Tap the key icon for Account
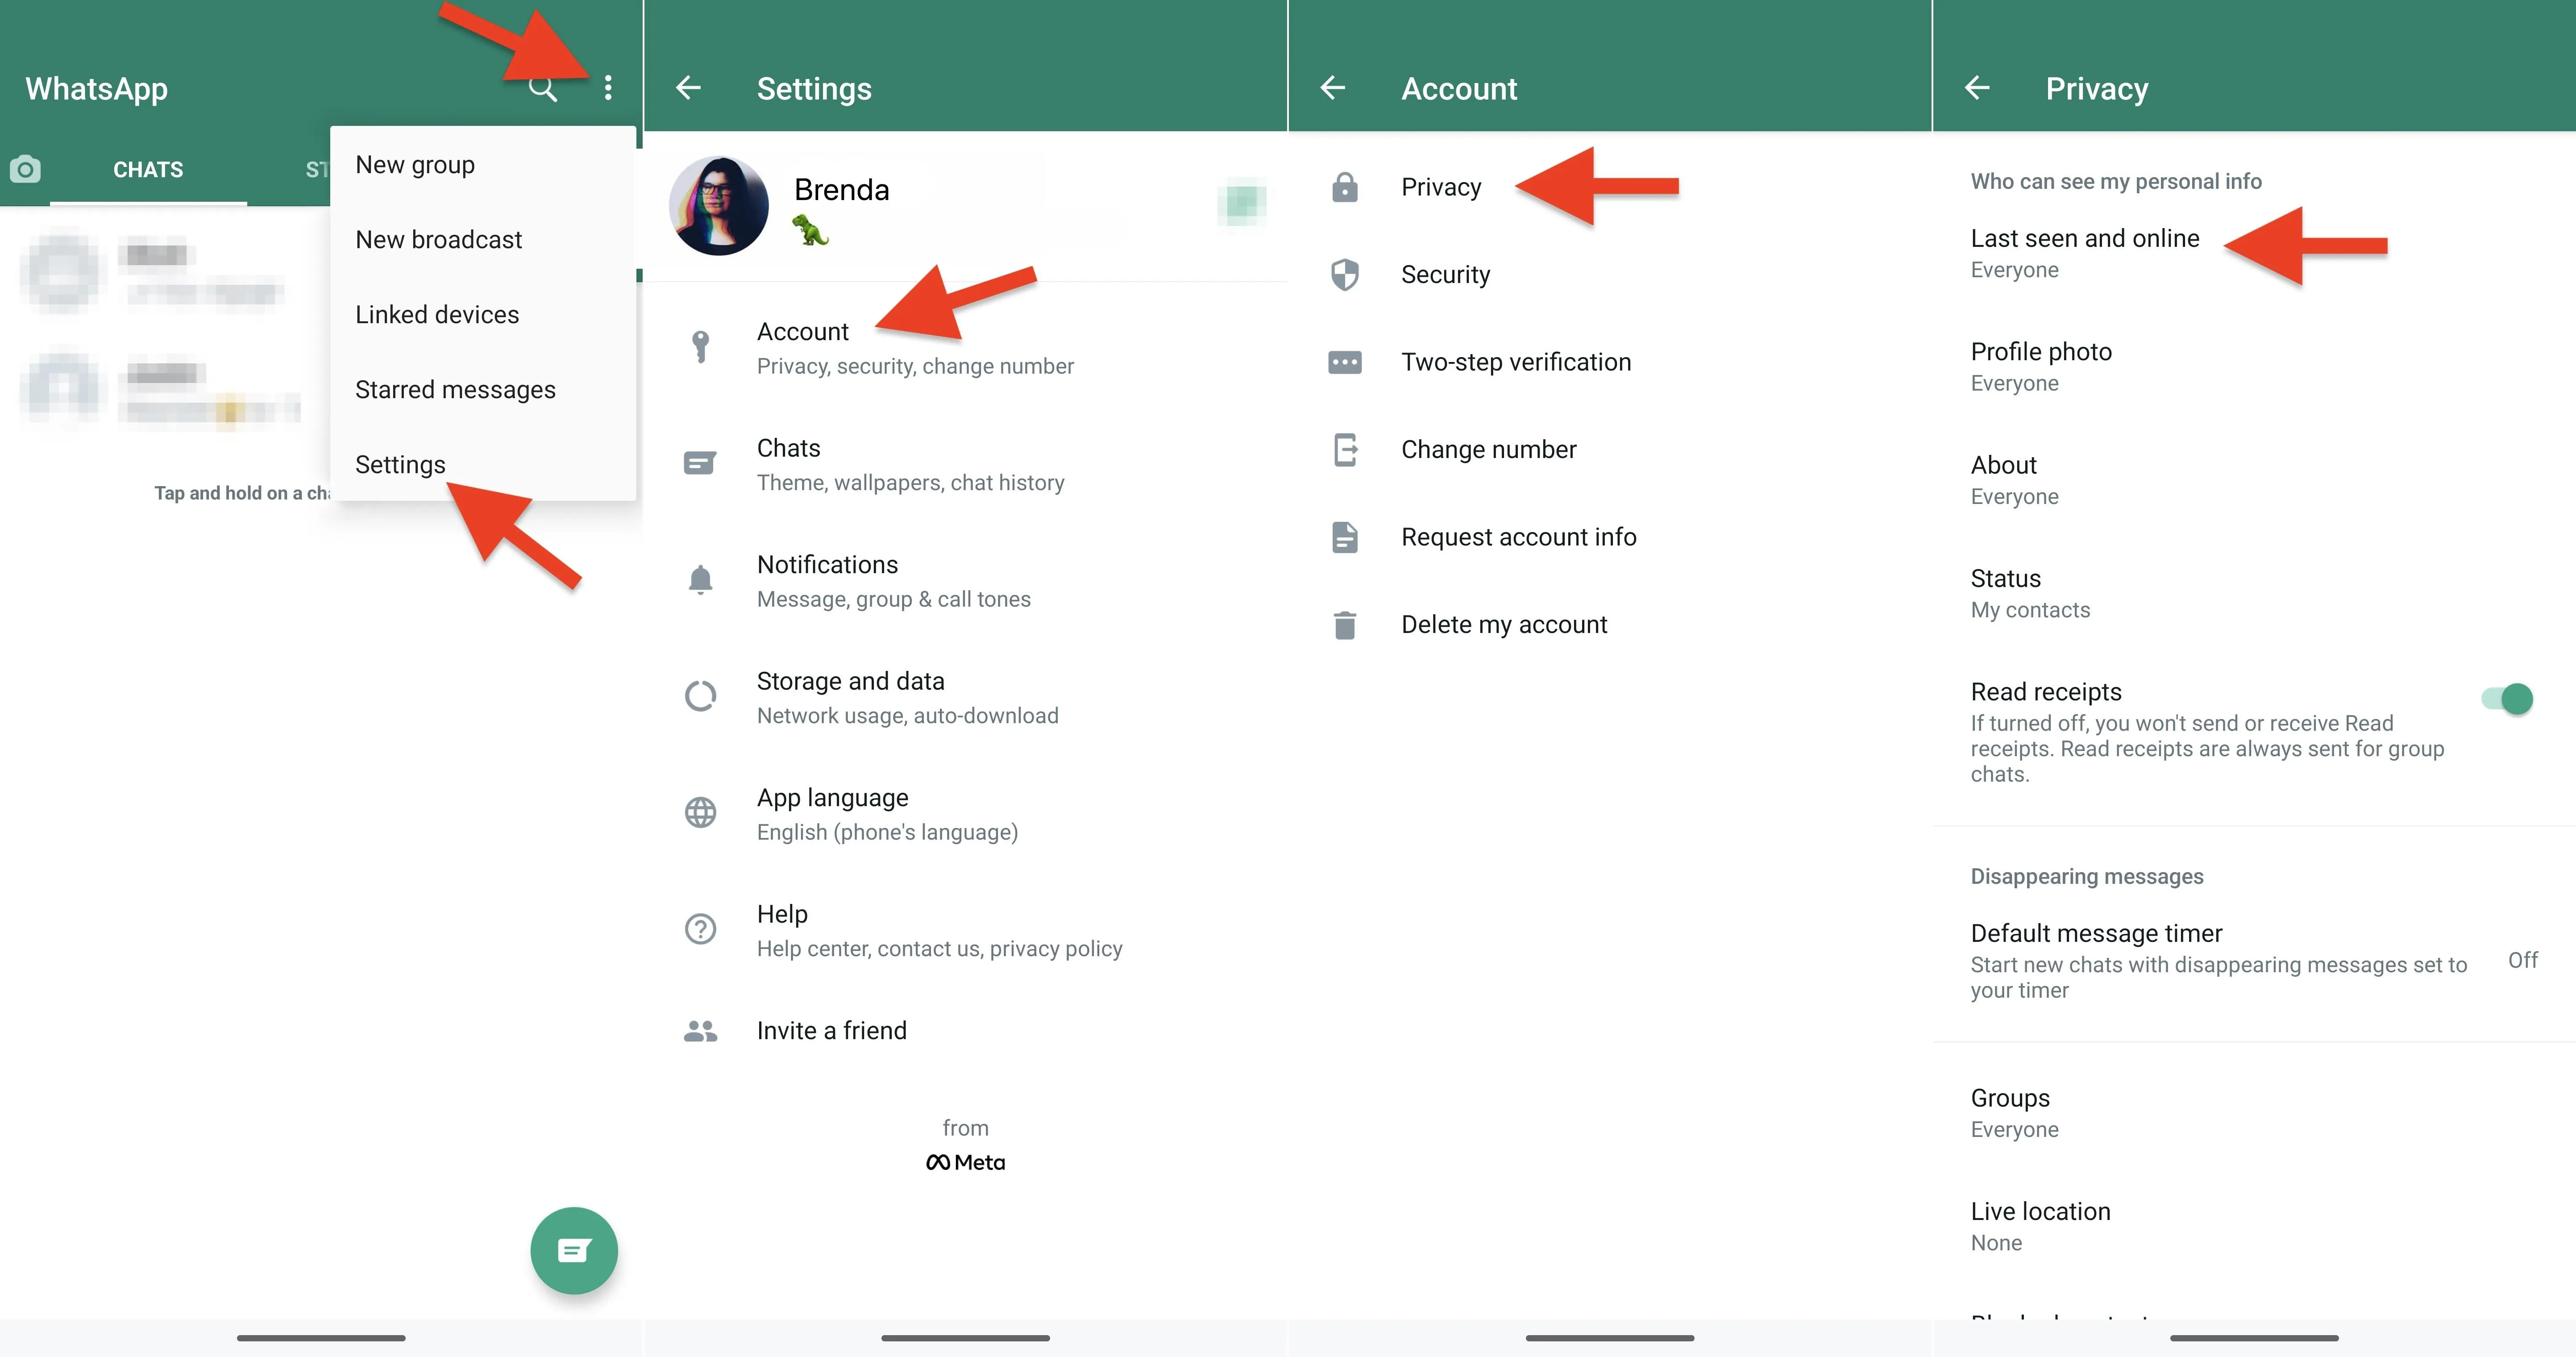Screen dimensions: 2576x1357 701,347
